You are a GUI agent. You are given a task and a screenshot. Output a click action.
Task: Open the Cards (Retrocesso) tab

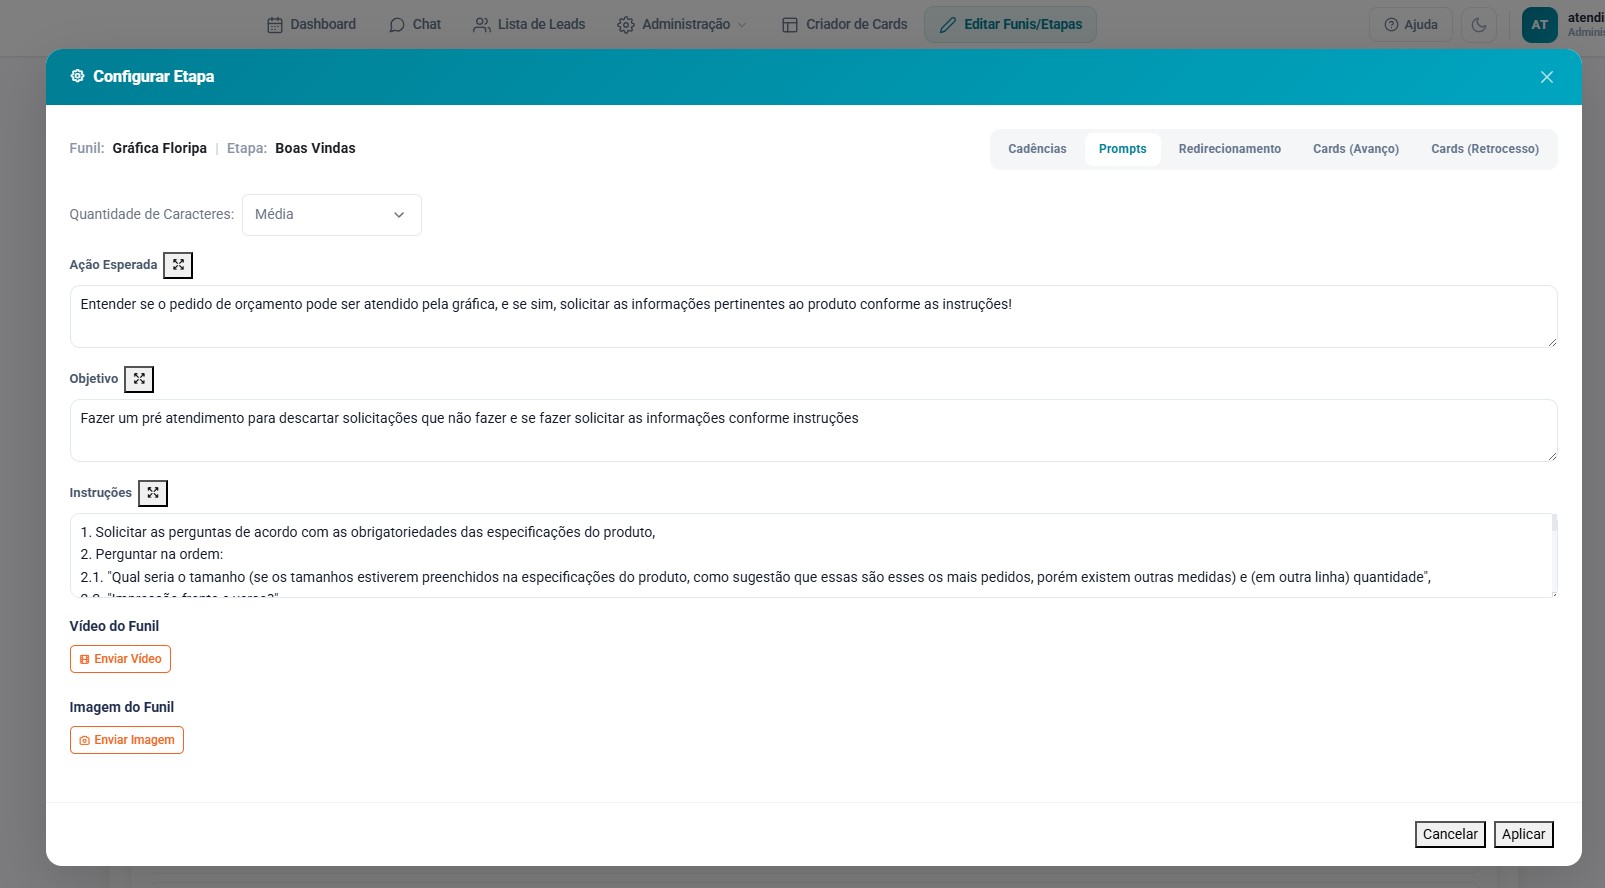pyautogui.click(x=1484, y=149)
